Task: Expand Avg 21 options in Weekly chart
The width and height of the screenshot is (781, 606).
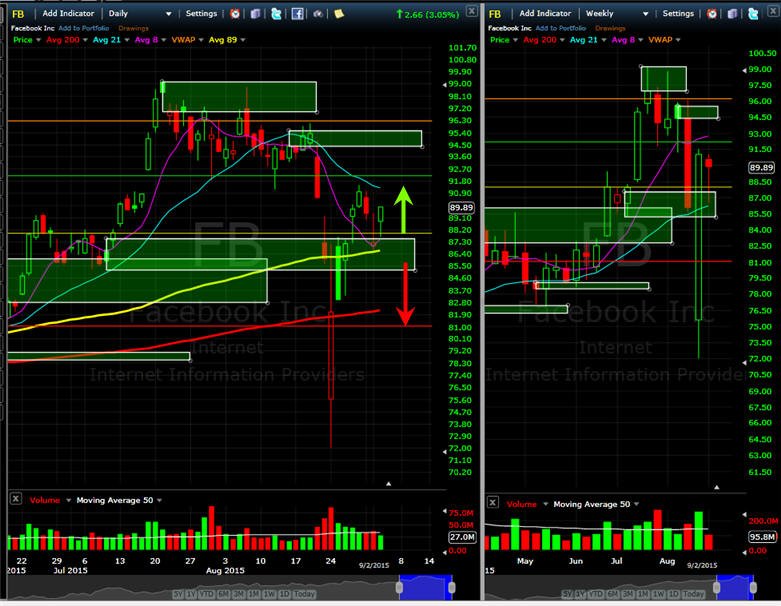Action: (604, 40)
